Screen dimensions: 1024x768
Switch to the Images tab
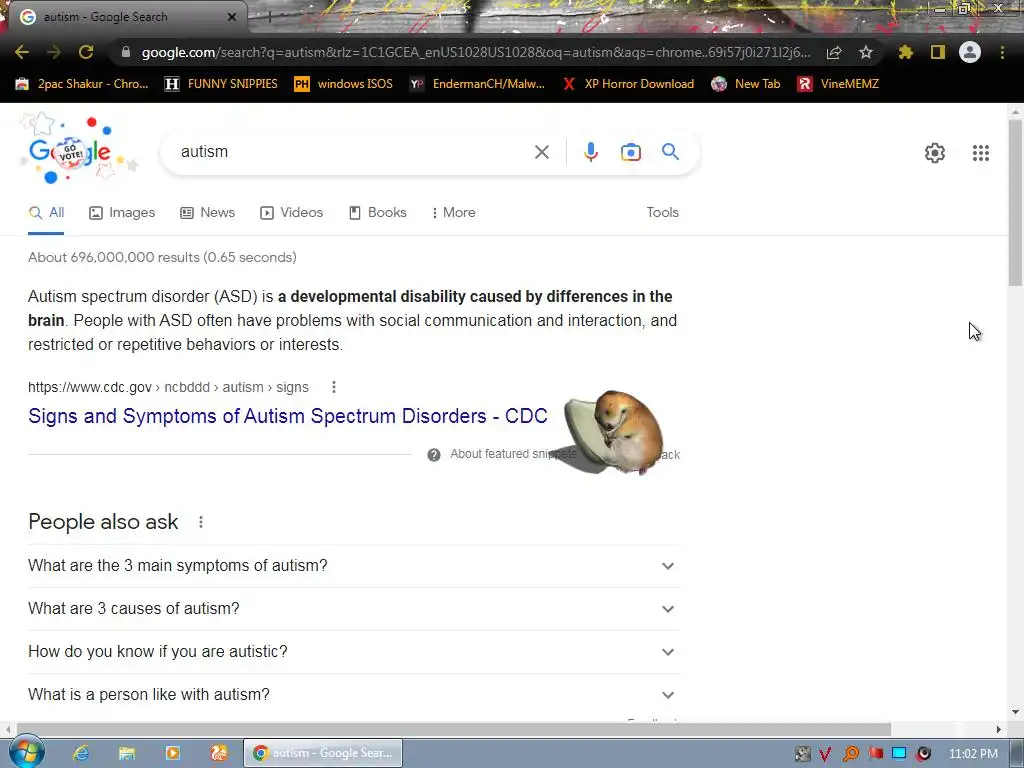pyautogui.click(x=122, y=212)
